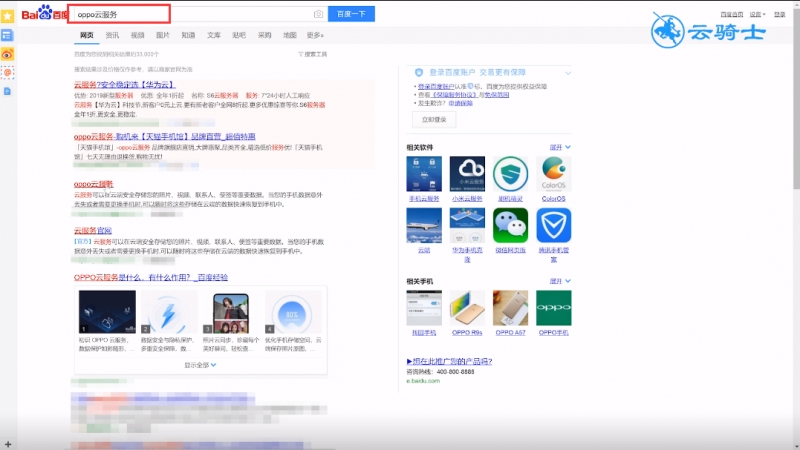Expand 显示全部 under Jingyan result
800x450 pixels.
(x=200, y=365)
